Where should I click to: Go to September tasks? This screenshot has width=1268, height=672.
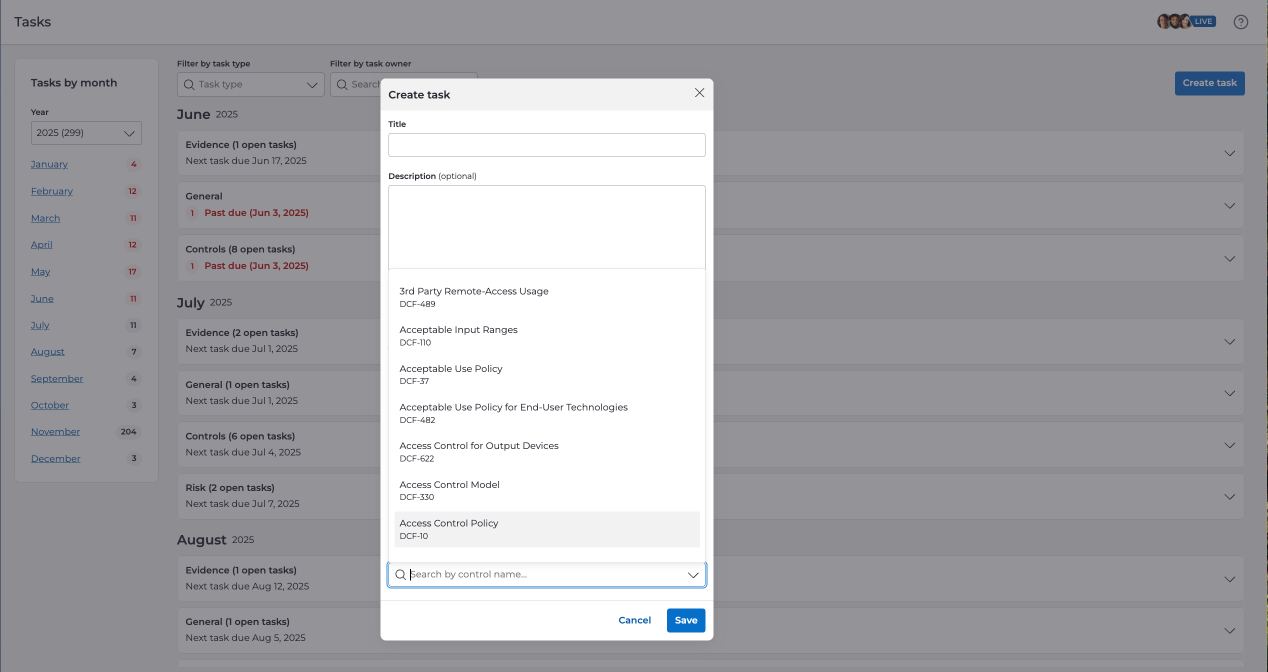point(57,378)
